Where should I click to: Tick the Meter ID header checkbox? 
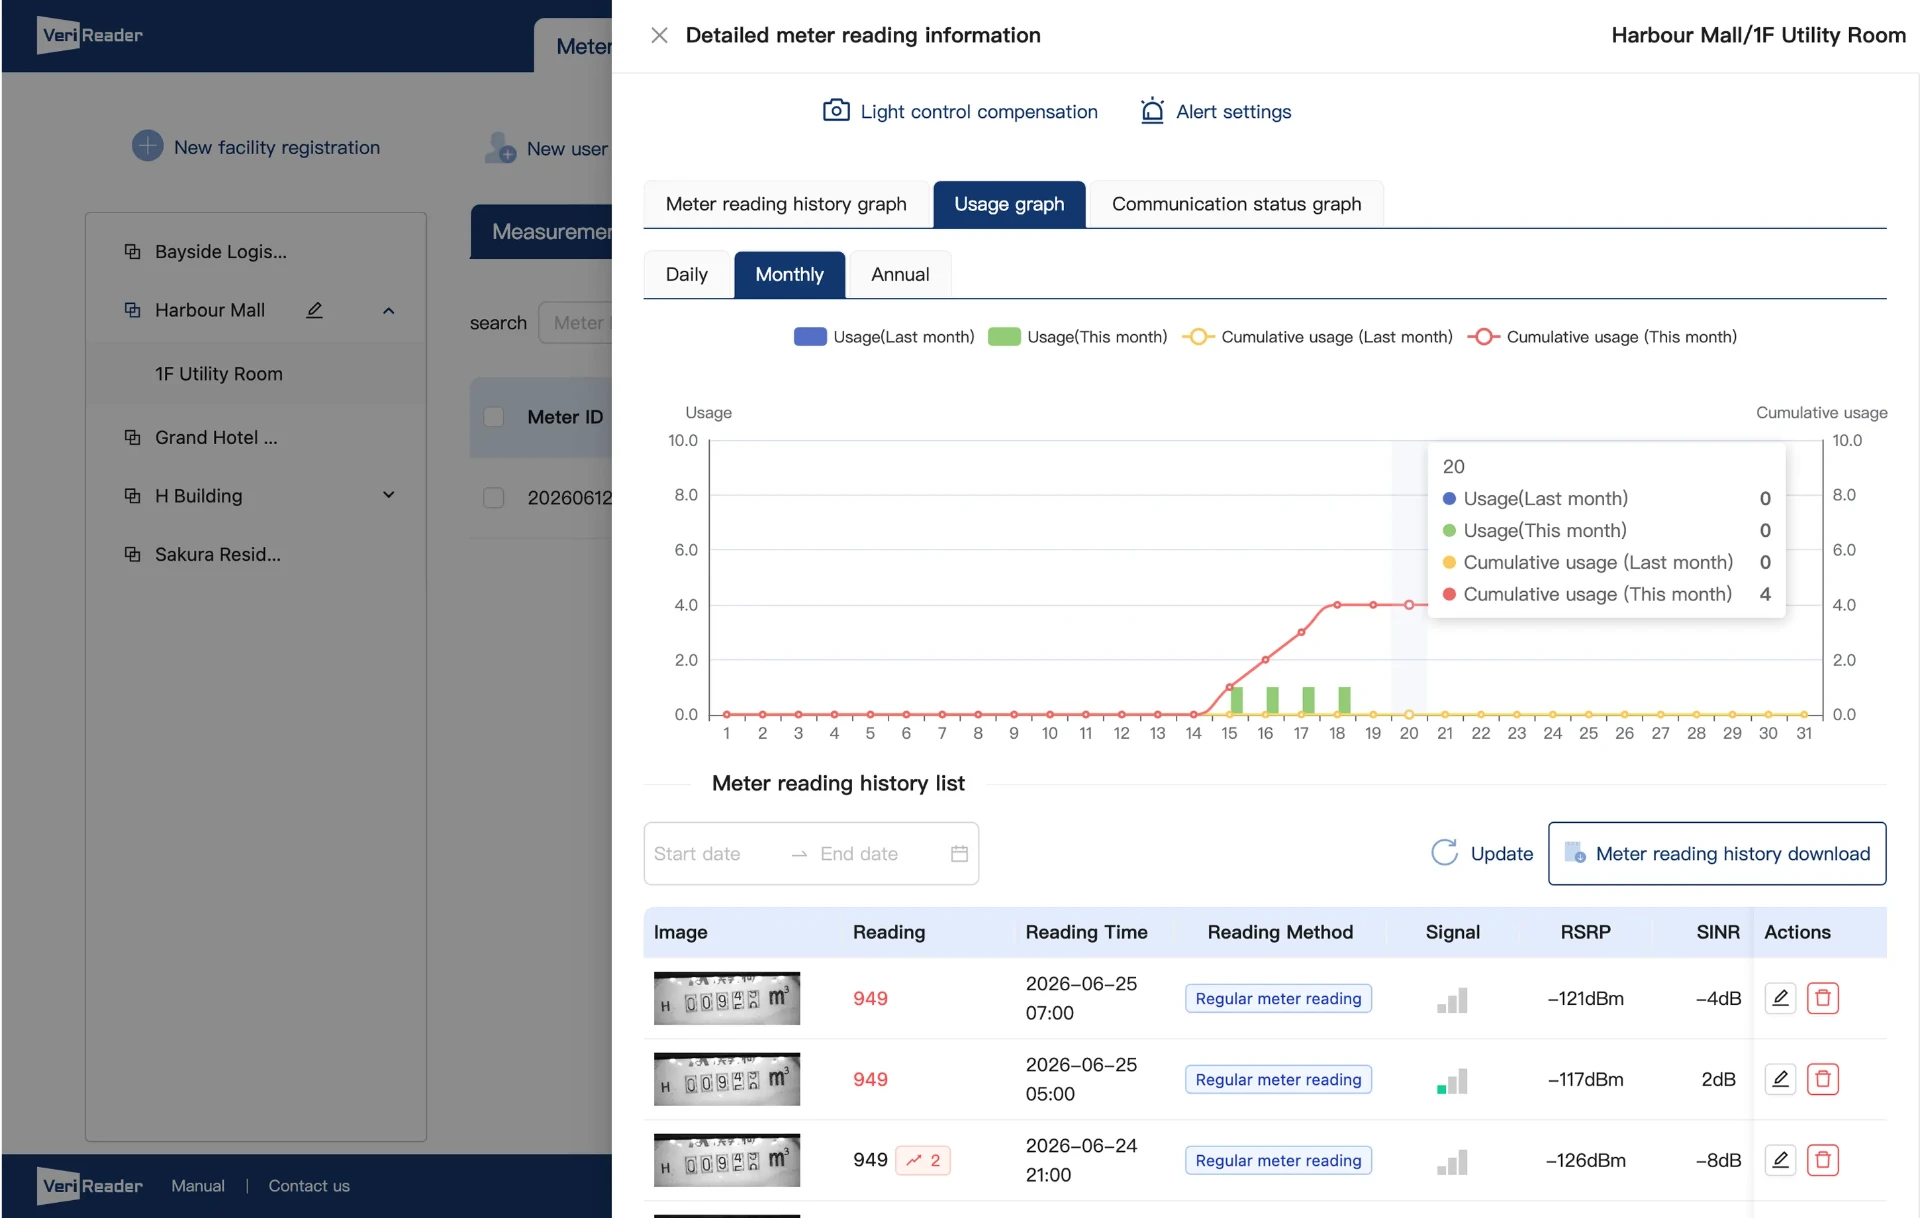(x=494, y=417)
